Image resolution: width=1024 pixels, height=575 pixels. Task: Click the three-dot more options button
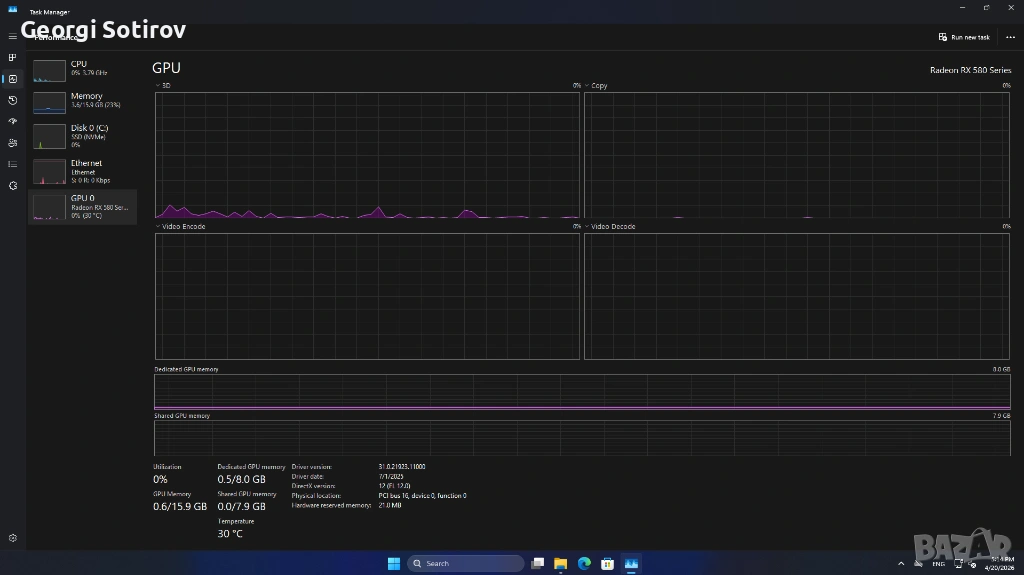[1010, 37]
